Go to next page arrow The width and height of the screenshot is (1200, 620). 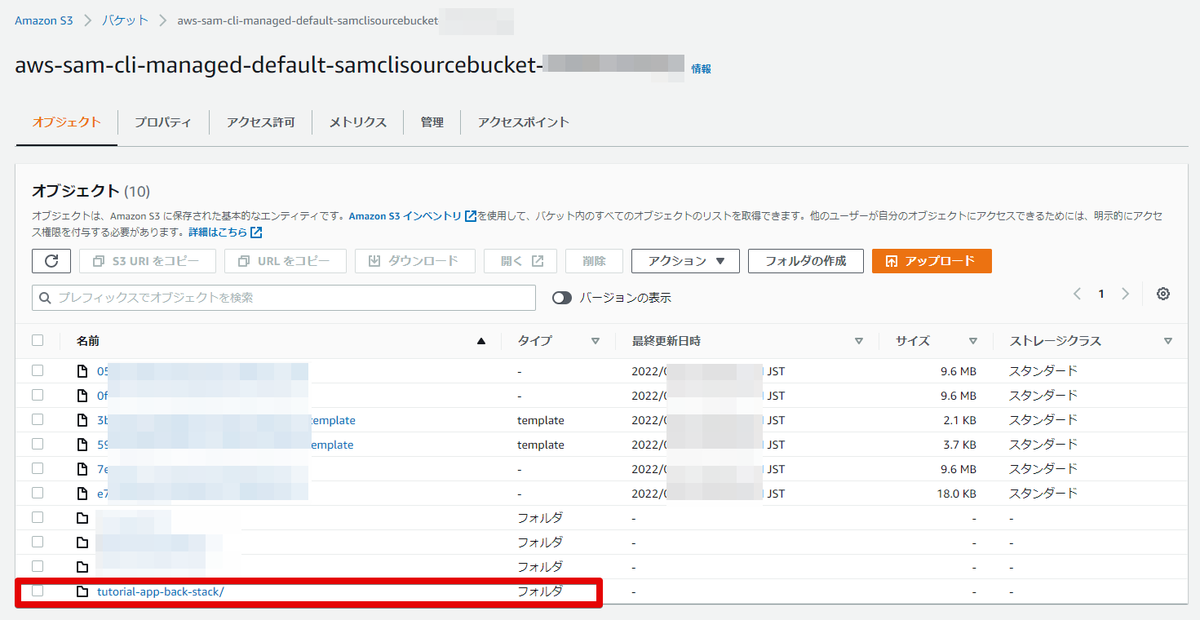tap(1125, 294)
